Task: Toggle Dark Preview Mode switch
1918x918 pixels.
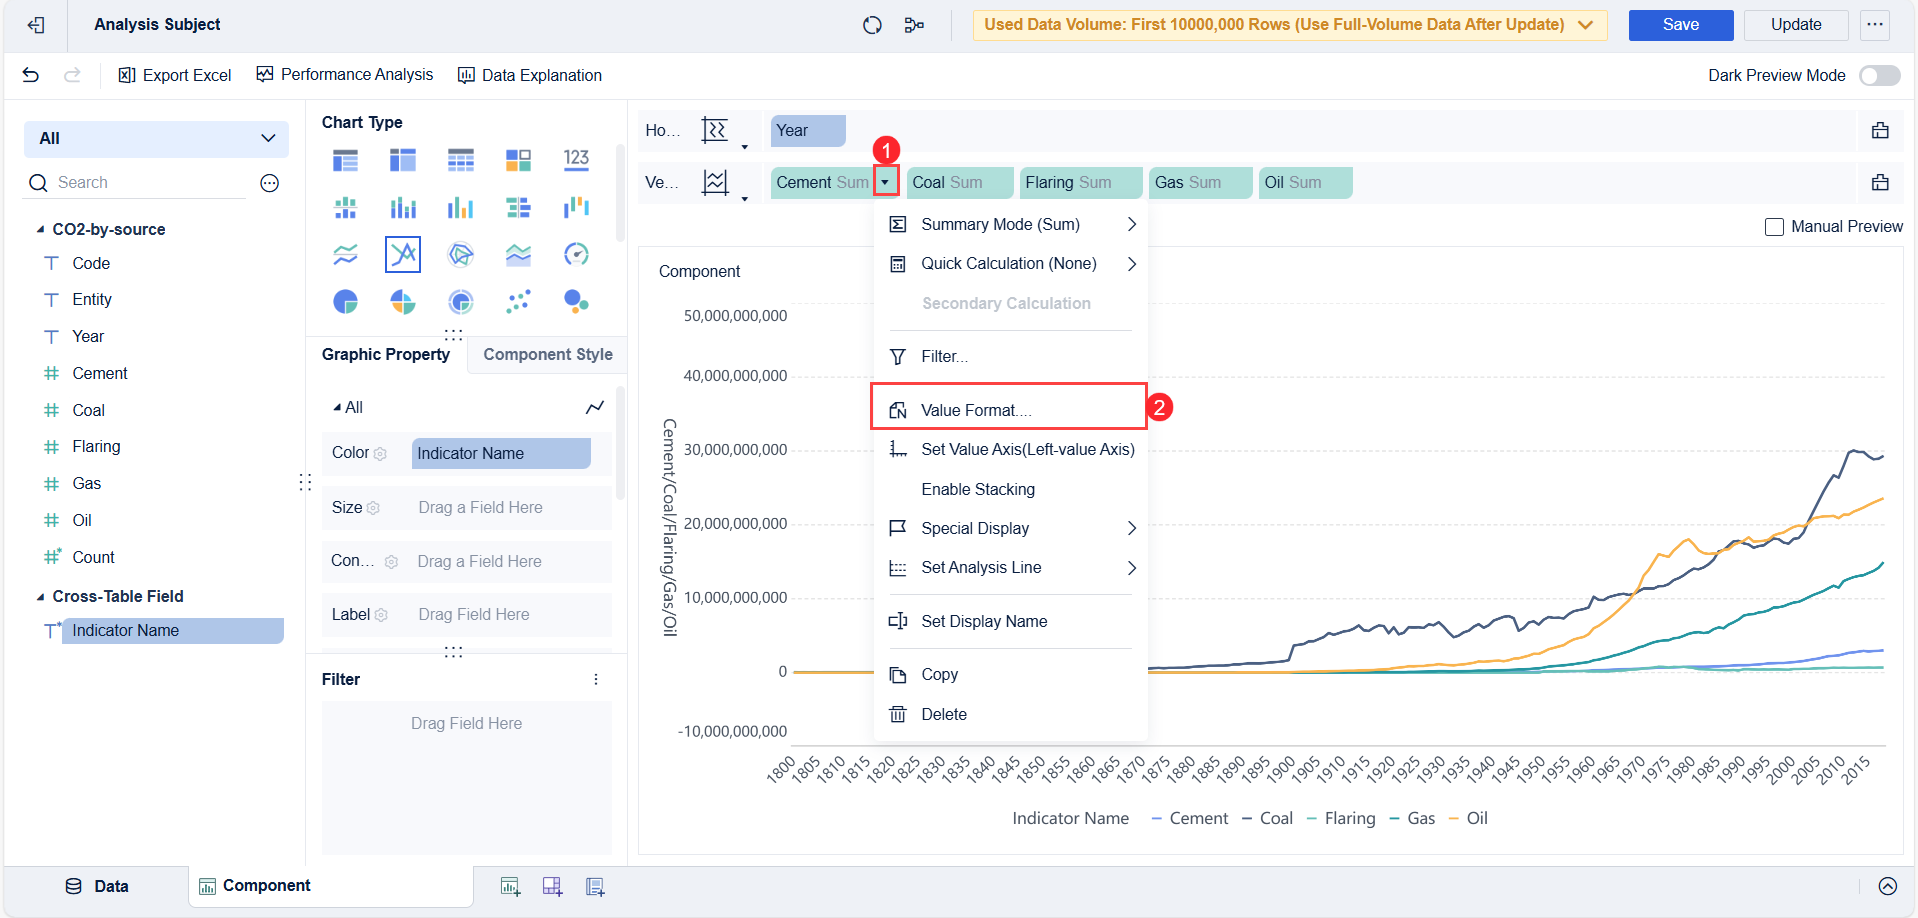Action: (1878, 76)
